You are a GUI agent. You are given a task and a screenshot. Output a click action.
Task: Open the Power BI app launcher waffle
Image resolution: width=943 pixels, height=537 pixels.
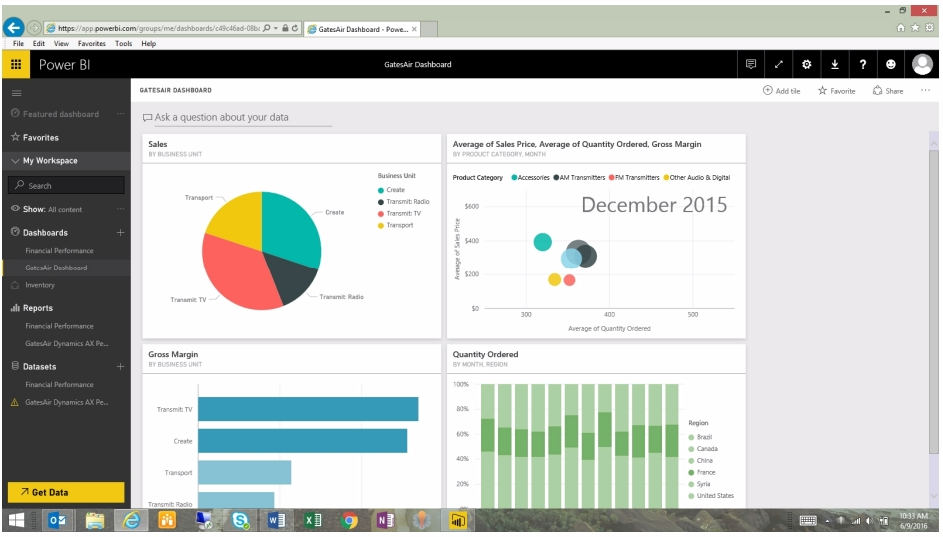[15, 65]
